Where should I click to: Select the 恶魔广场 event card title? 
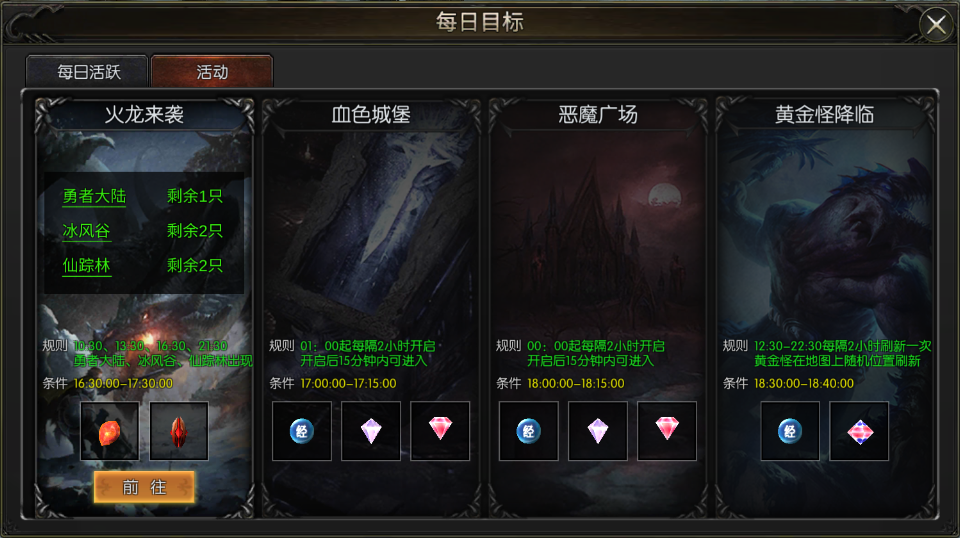(x=598, y=114)
